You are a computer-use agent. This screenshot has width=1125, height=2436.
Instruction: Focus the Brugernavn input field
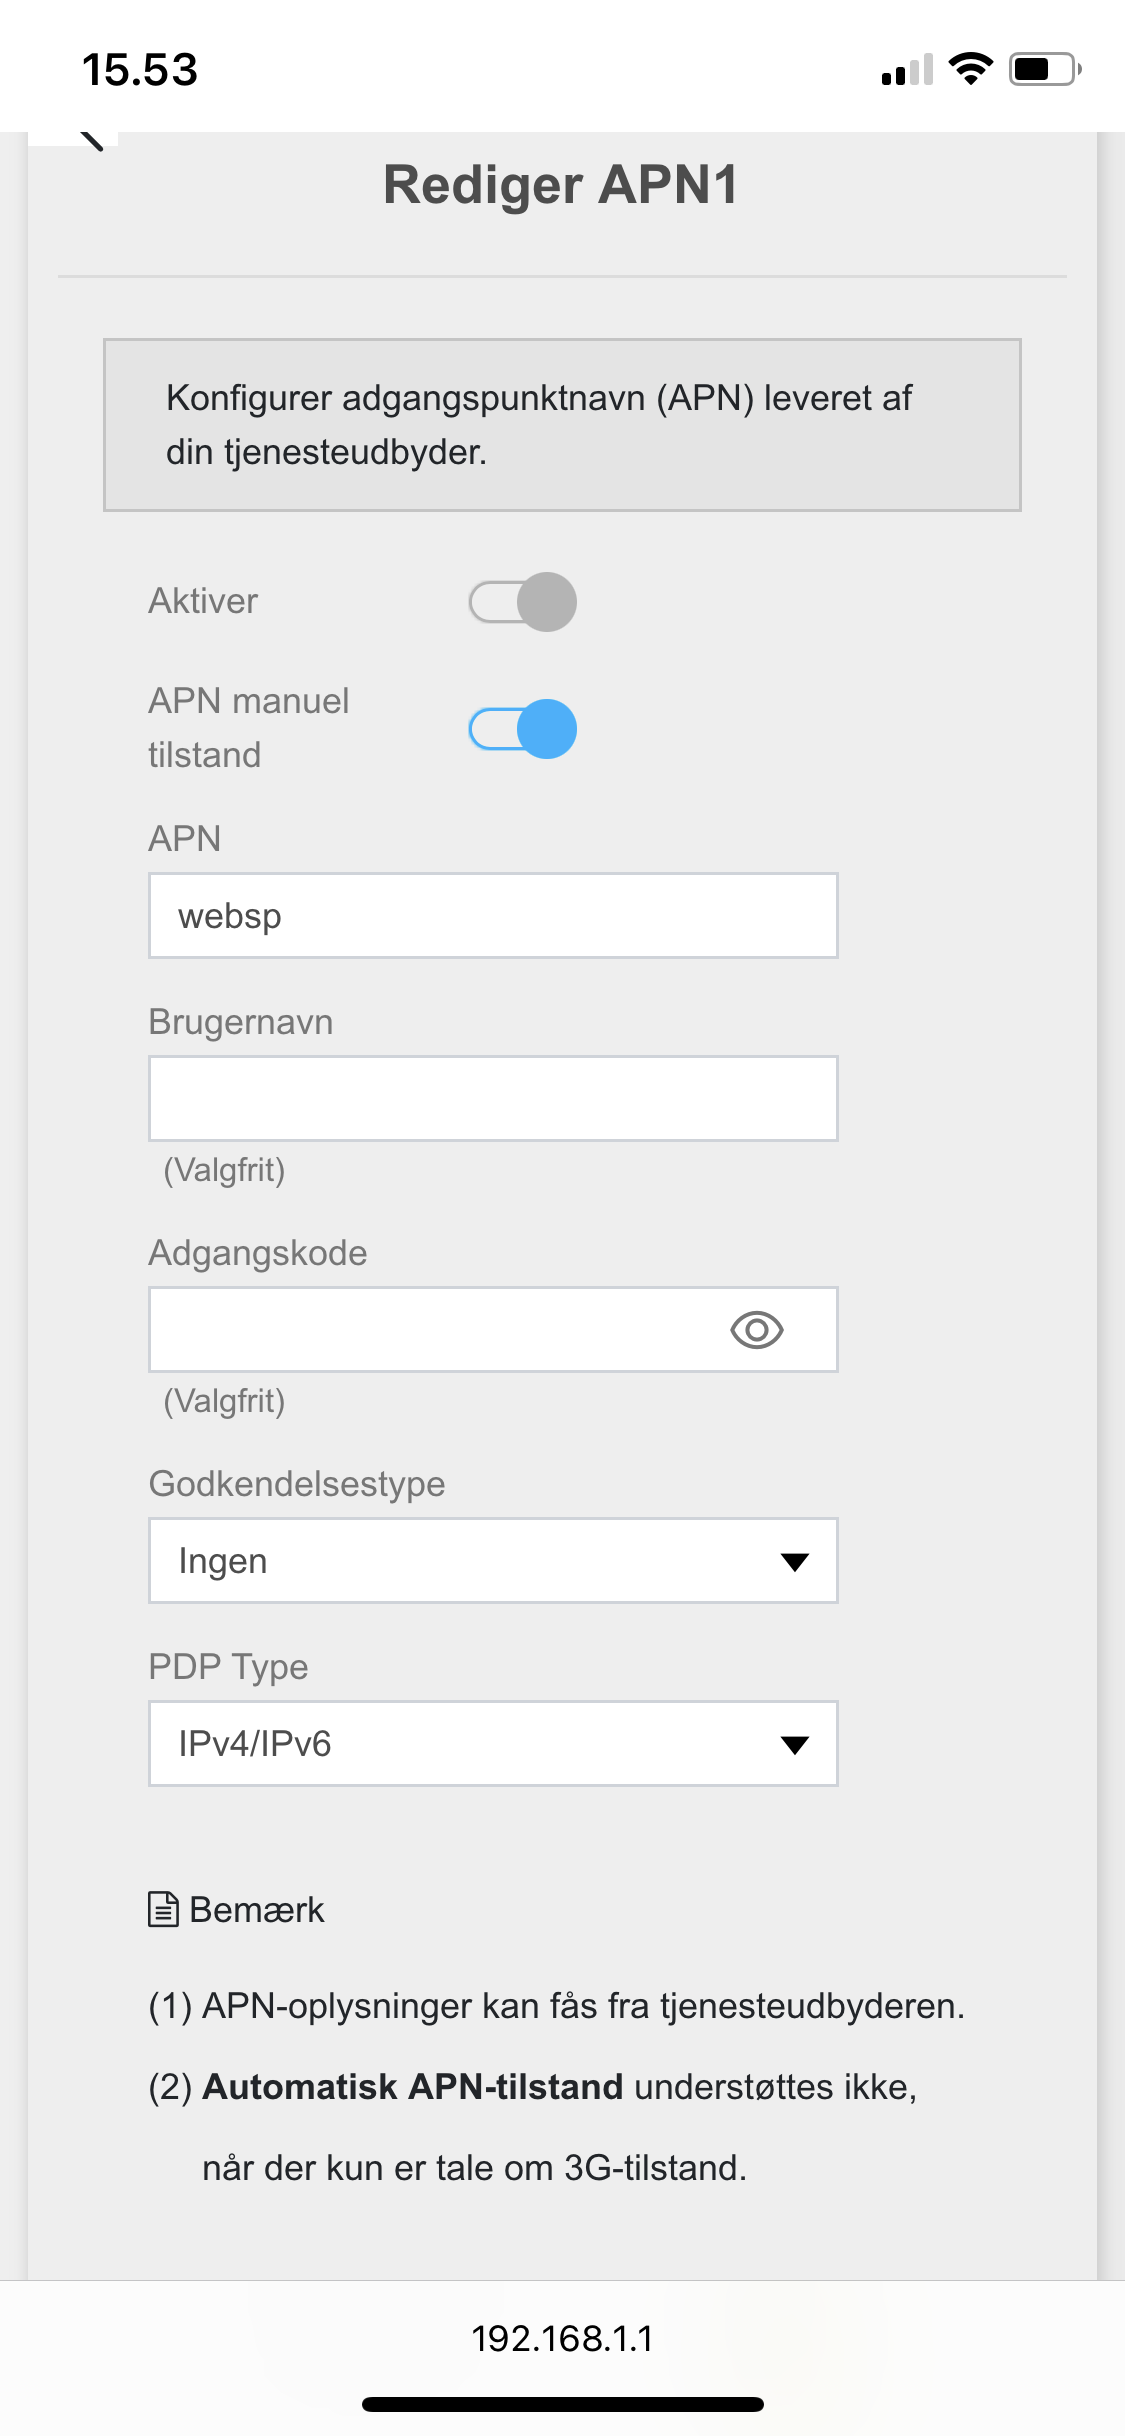pyautogui.click(x=492, y=1098)
